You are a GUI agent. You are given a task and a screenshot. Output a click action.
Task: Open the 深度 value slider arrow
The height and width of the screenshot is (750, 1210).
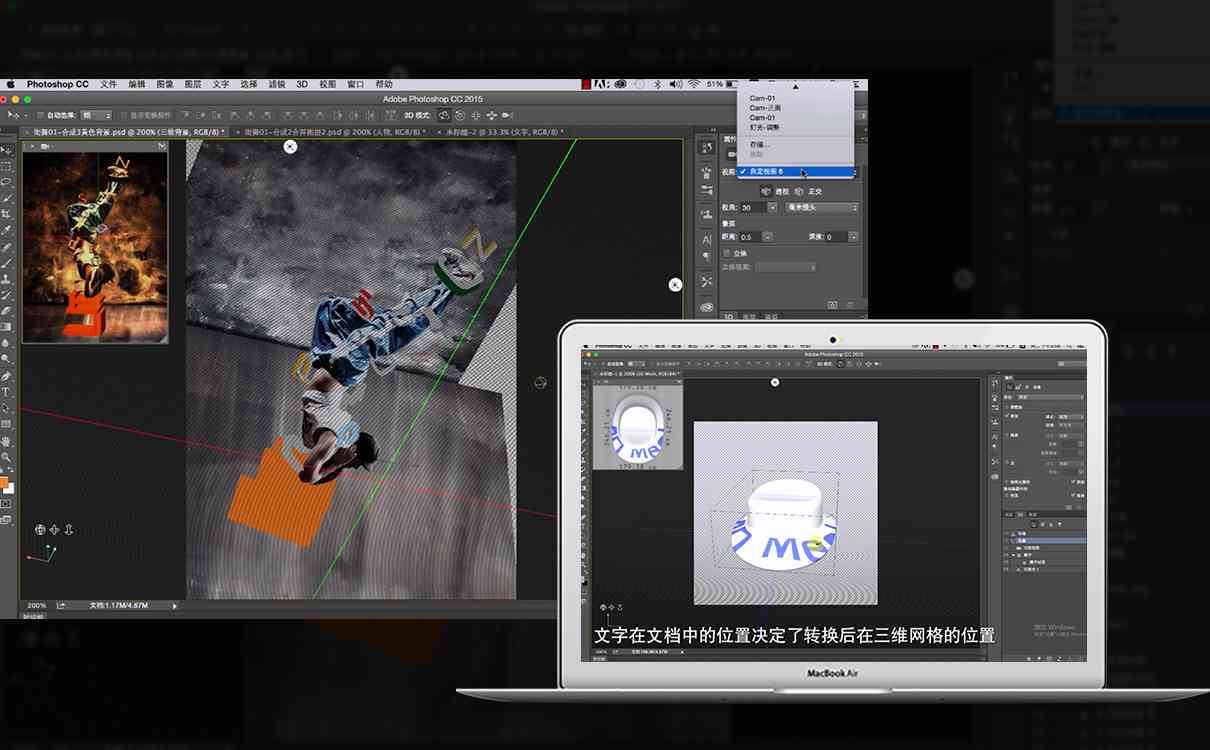point(853,237)
